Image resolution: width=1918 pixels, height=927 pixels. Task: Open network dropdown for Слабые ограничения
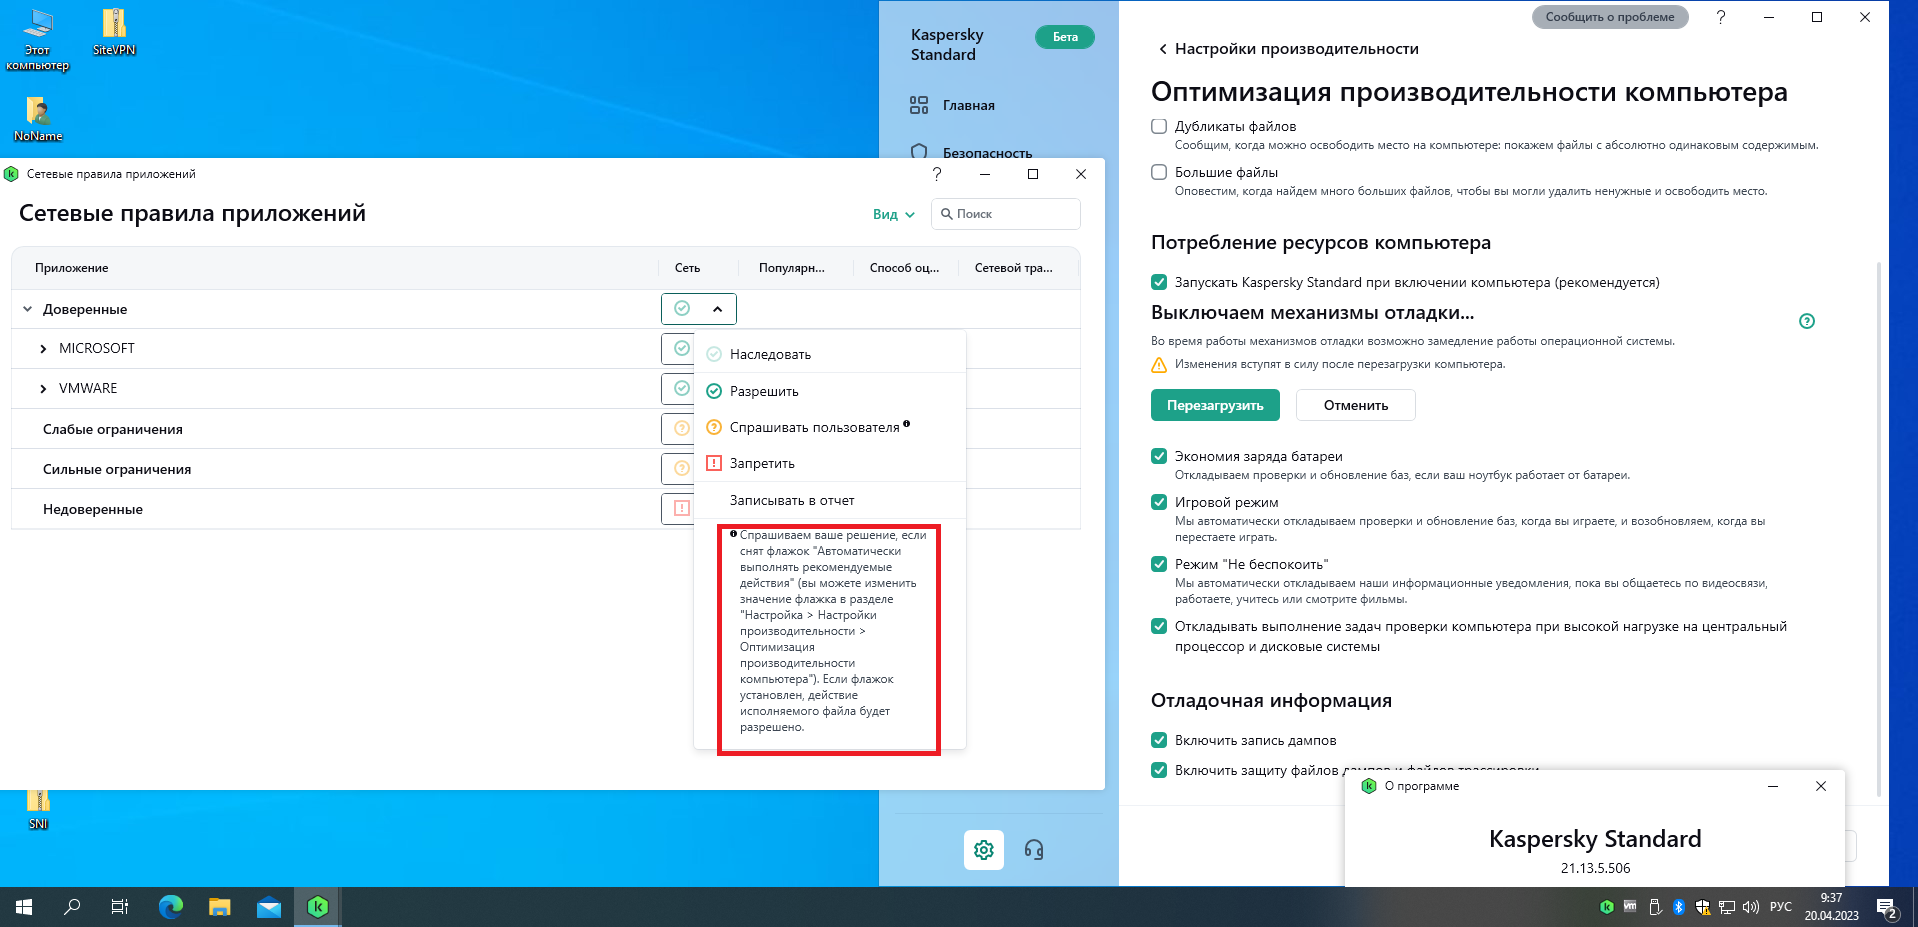[x=678, y=428]
